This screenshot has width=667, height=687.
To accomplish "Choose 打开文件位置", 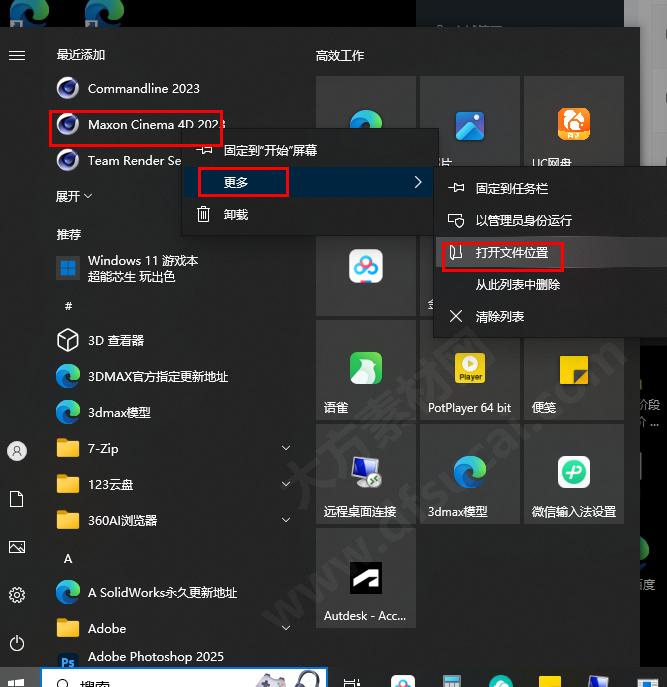I will [551, 252].
